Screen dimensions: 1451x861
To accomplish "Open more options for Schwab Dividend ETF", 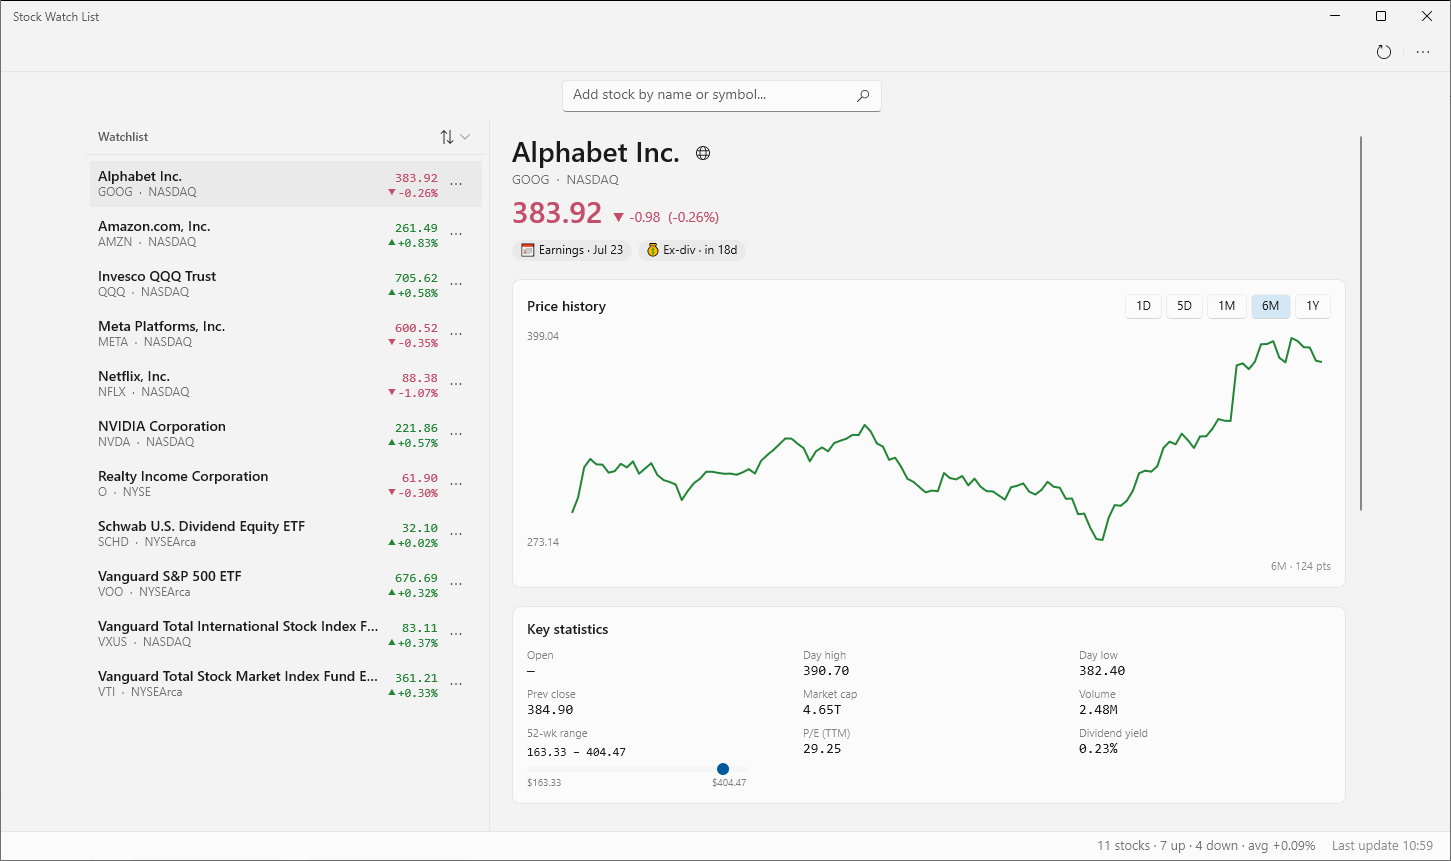I will point(456,534).
